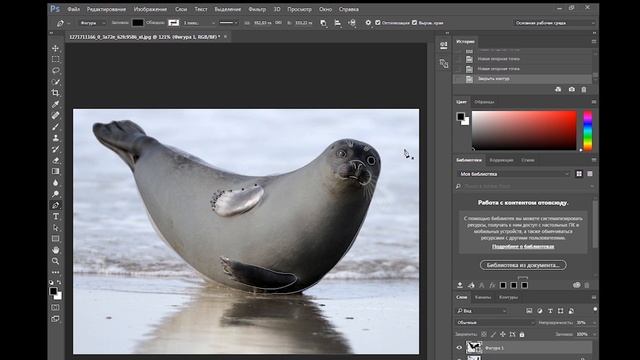This screenshot has height=360, width=640.
Task: Select the Eraser tool
Action: pos(56,160)
